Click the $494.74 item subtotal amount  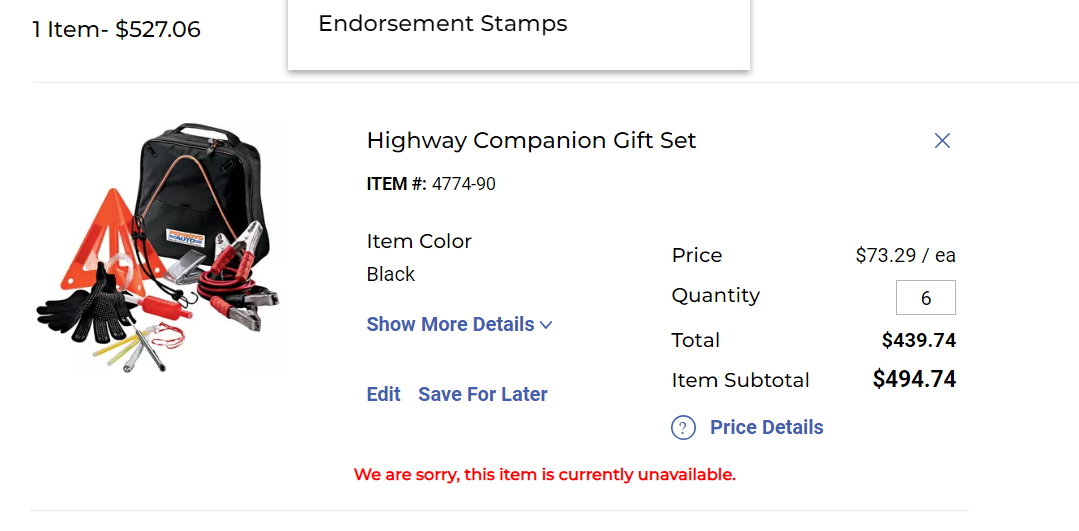tap(914, 379)
